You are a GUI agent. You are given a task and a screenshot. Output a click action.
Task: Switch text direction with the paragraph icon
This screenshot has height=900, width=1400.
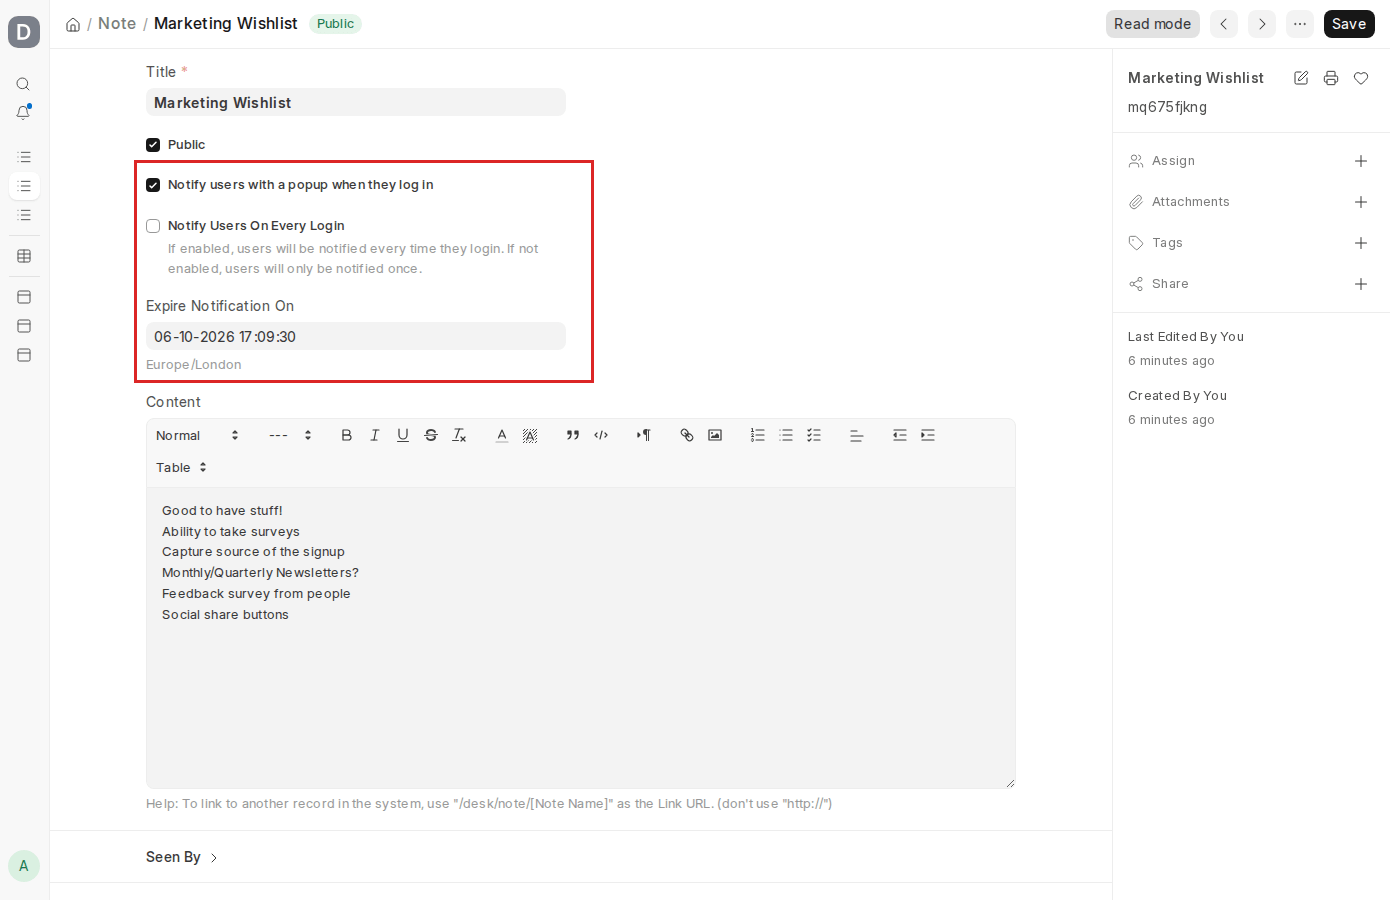(x=644, y=435)
